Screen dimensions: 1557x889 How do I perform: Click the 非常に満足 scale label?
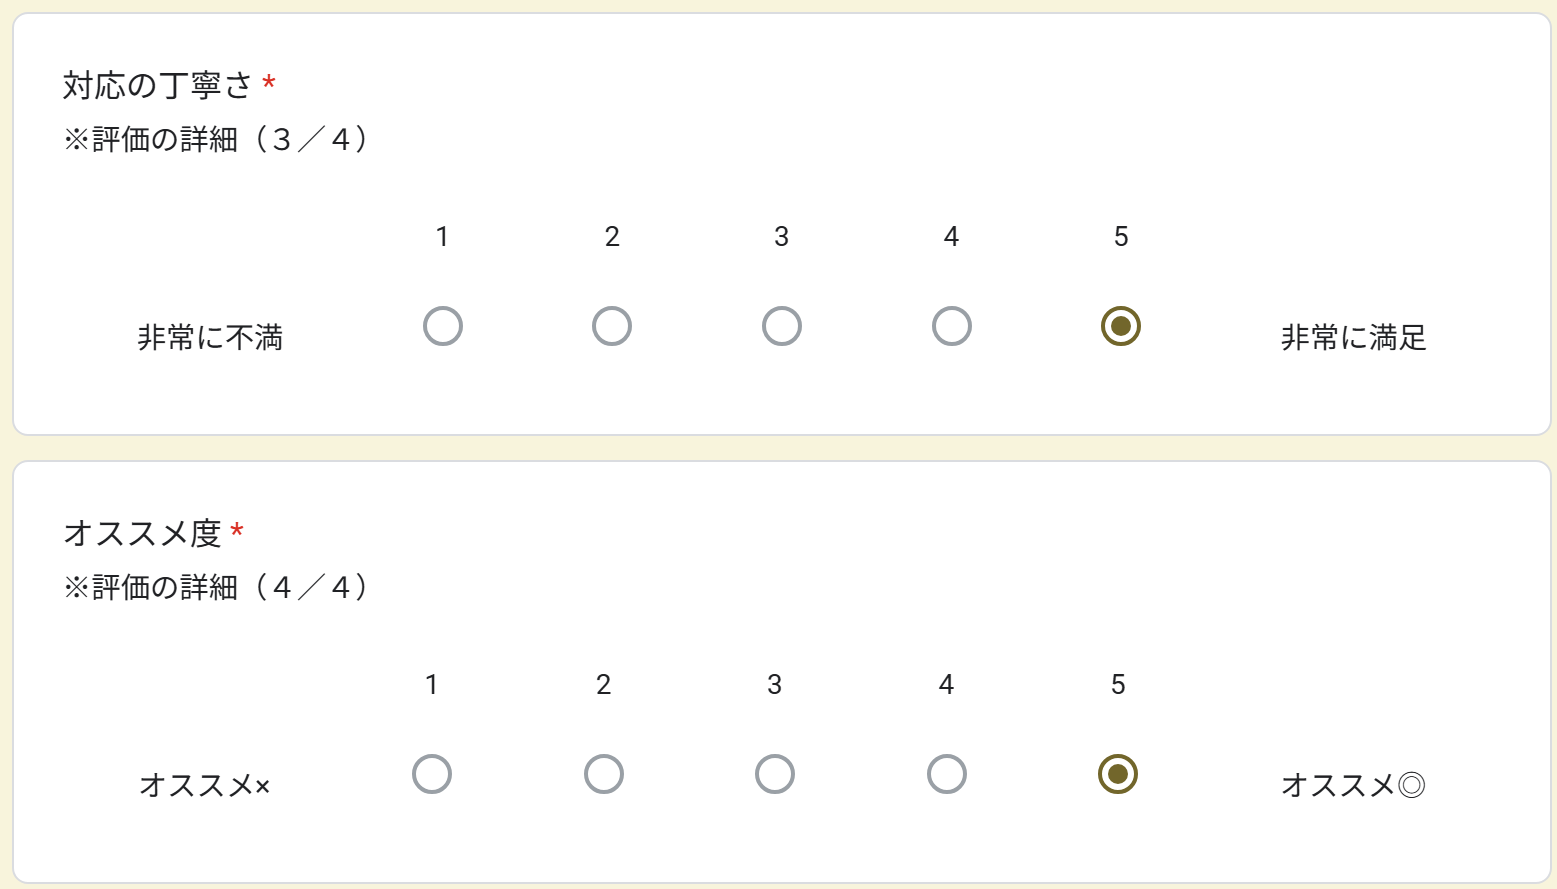point(1353,338)
